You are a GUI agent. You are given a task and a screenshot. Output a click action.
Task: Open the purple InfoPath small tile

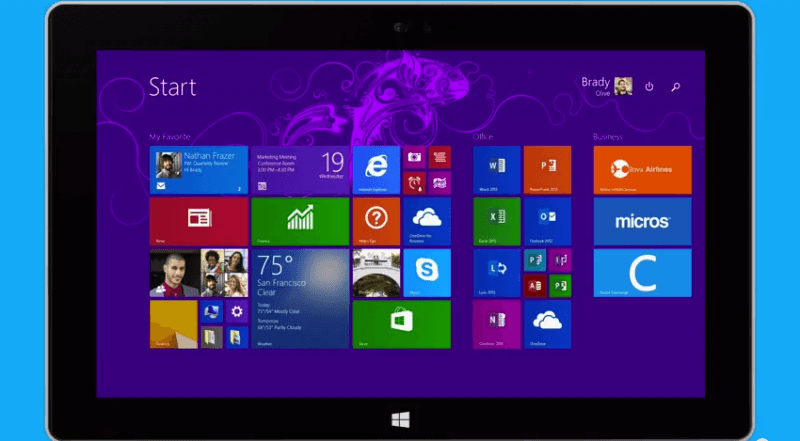560,260
